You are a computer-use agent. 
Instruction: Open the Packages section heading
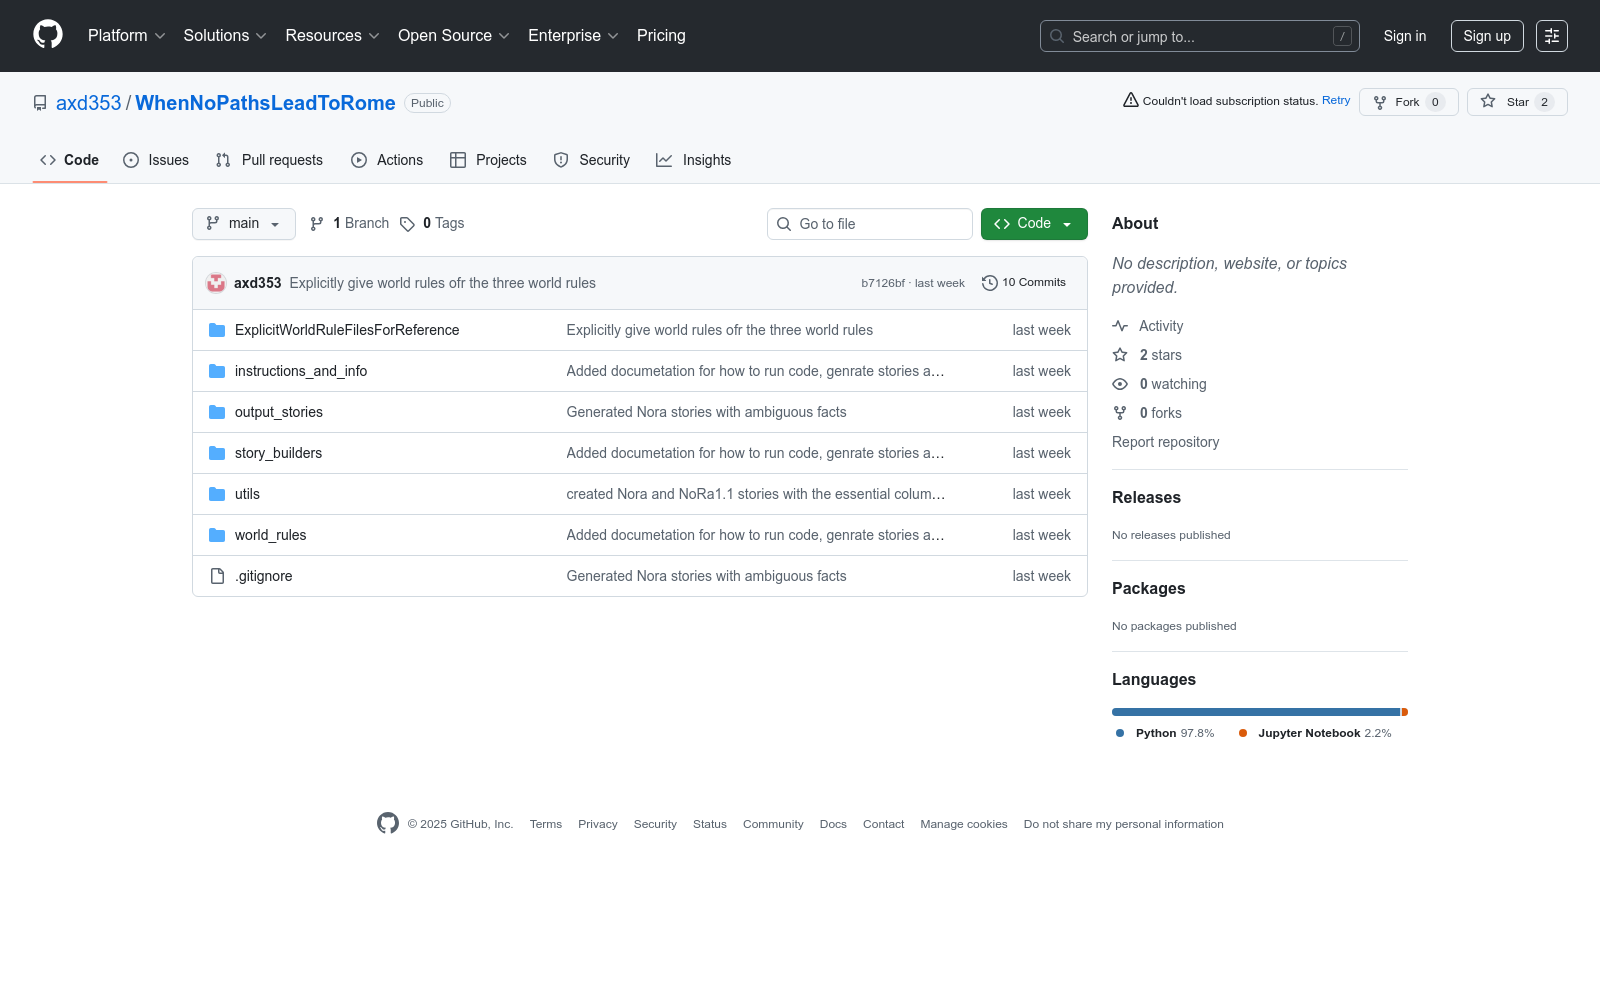click(x=1148, y=588)
